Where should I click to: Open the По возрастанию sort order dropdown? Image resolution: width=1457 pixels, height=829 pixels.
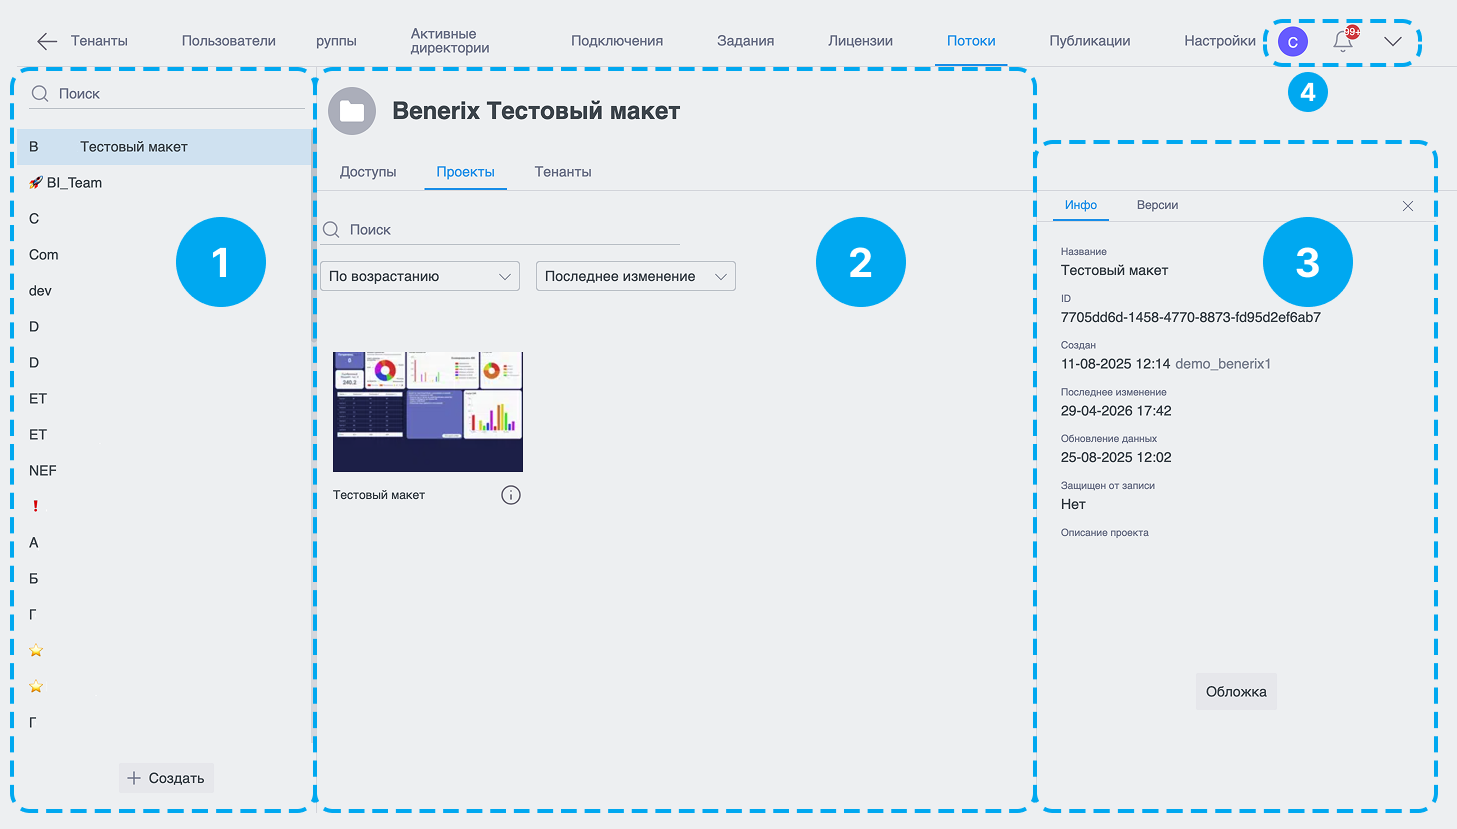click(x=420, y=276)
